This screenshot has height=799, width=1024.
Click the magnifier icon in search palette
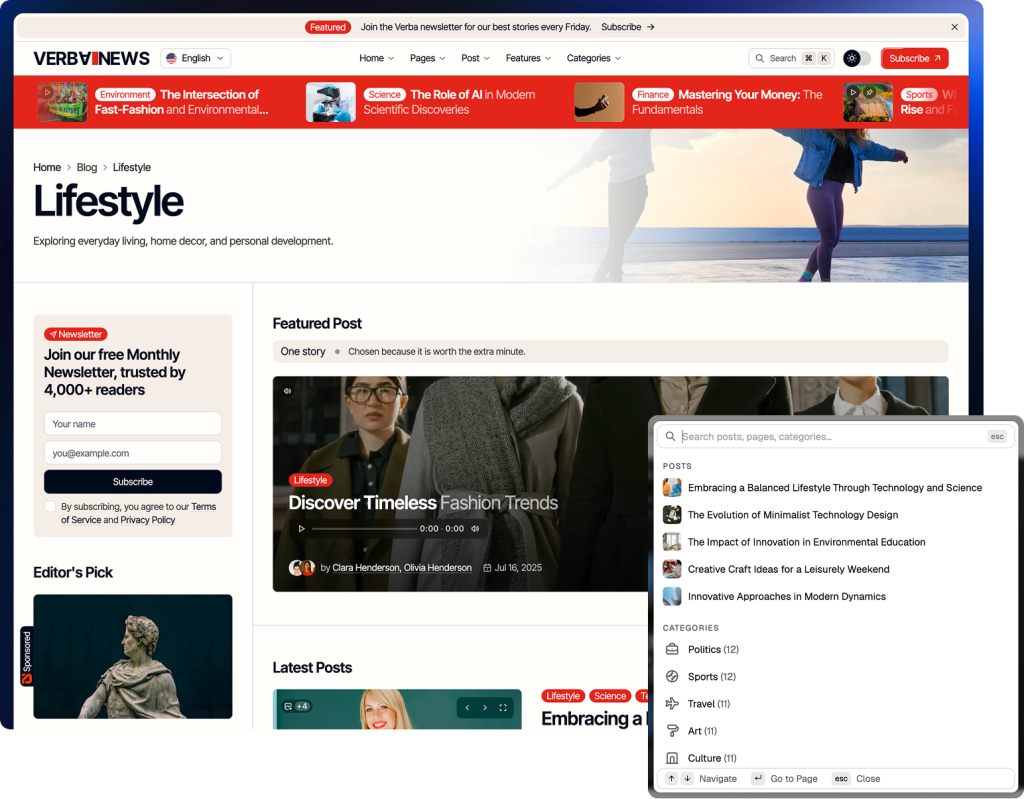tap(670, 436)
